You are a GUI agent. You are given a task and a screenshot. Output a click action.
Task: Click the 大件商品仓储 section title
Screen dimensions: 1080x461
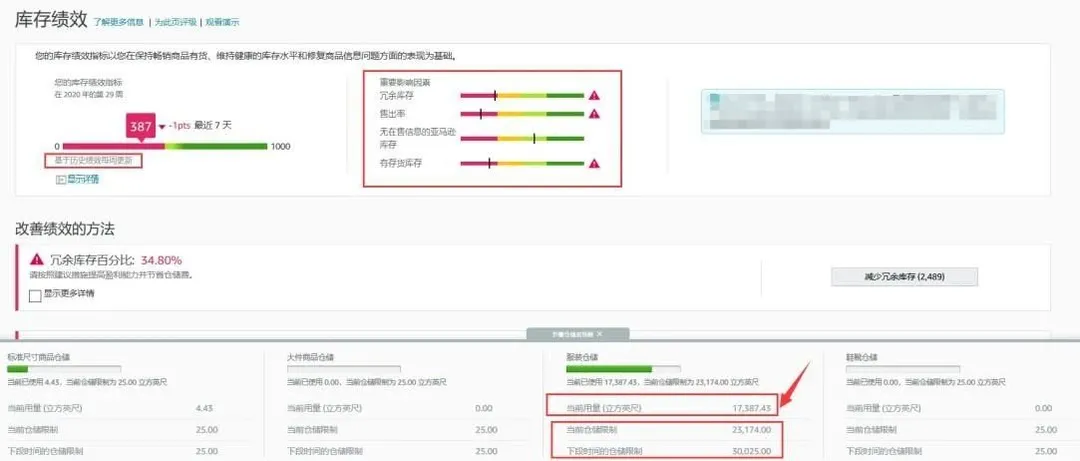(313, 358)
